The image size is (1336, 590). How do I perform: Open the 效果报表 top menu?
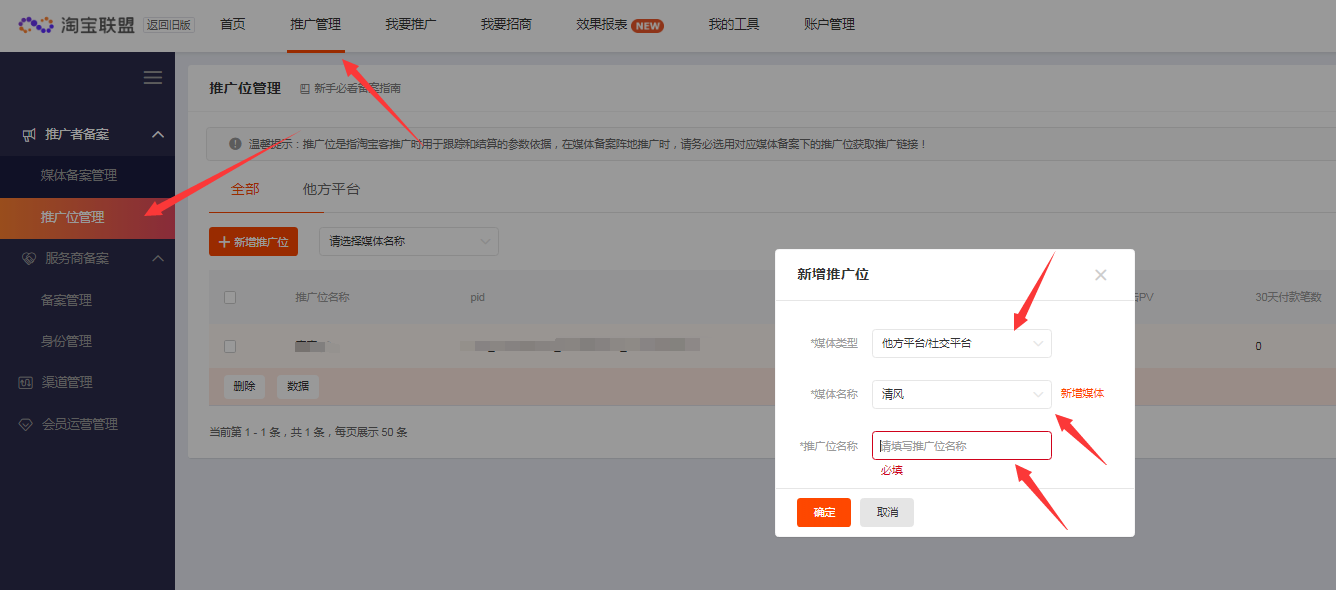point(618,25)
